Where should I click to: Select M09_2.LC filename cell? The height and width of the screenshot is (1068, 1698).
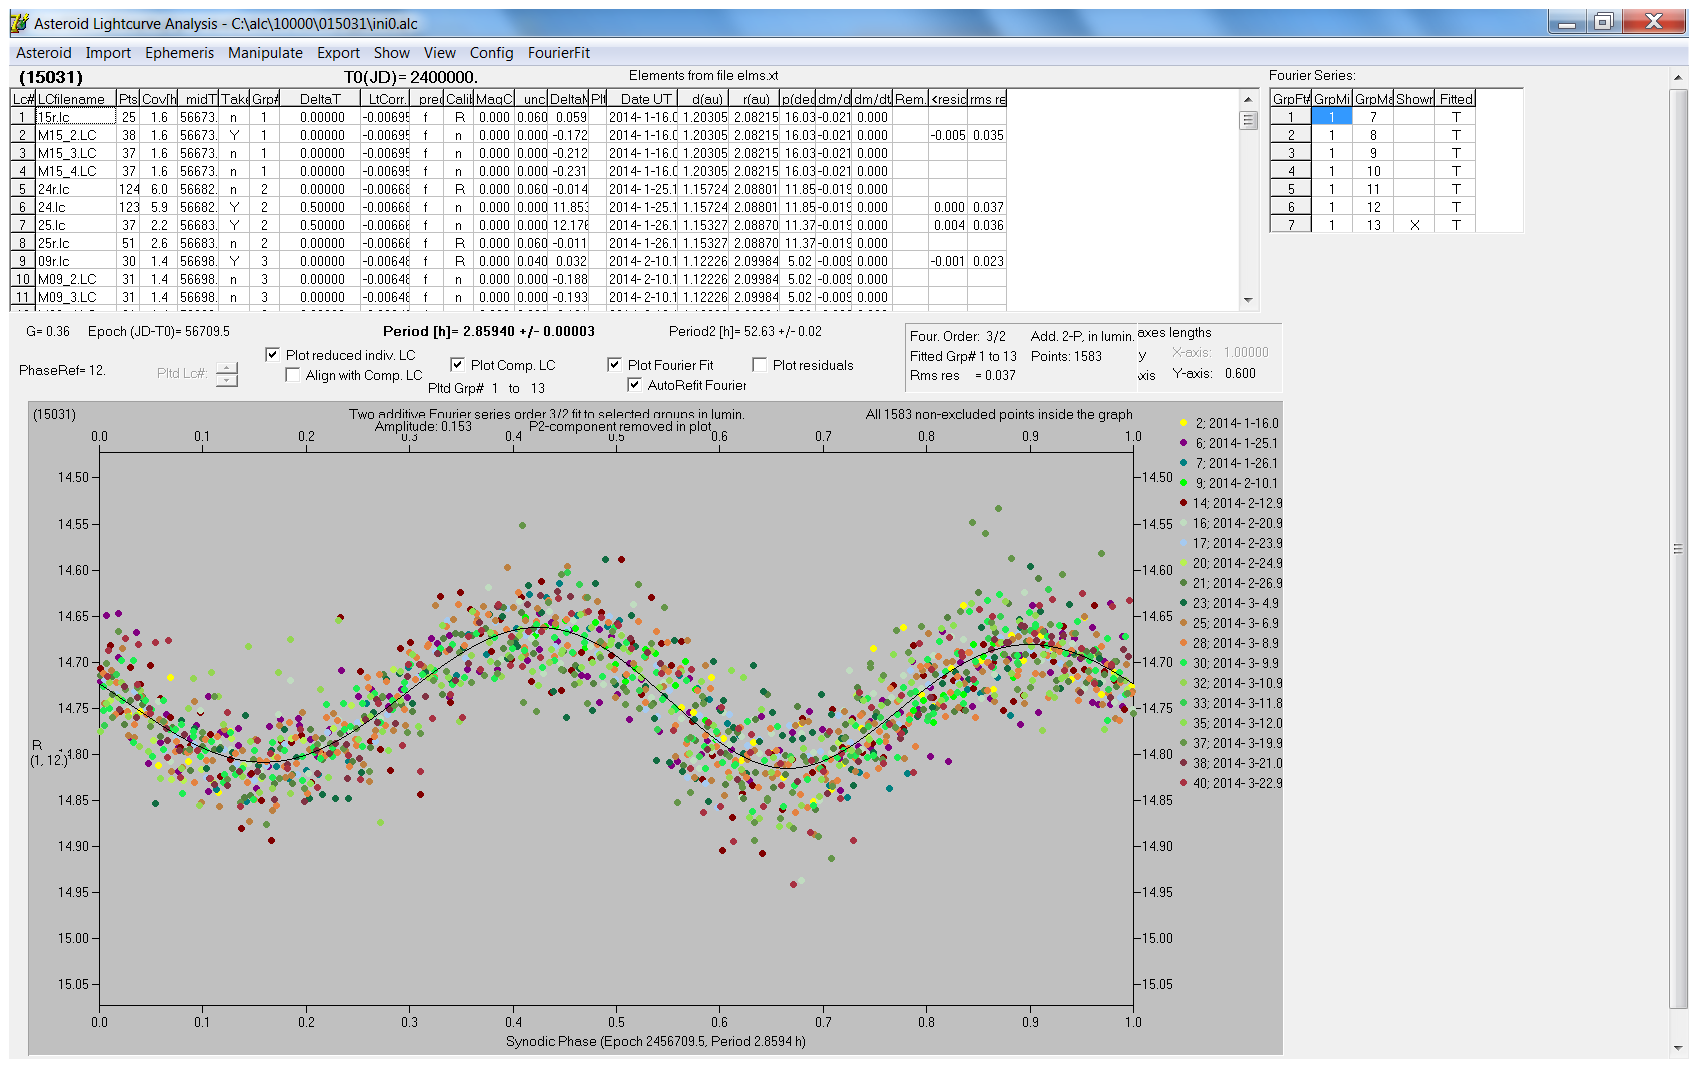tap(76, 279)
